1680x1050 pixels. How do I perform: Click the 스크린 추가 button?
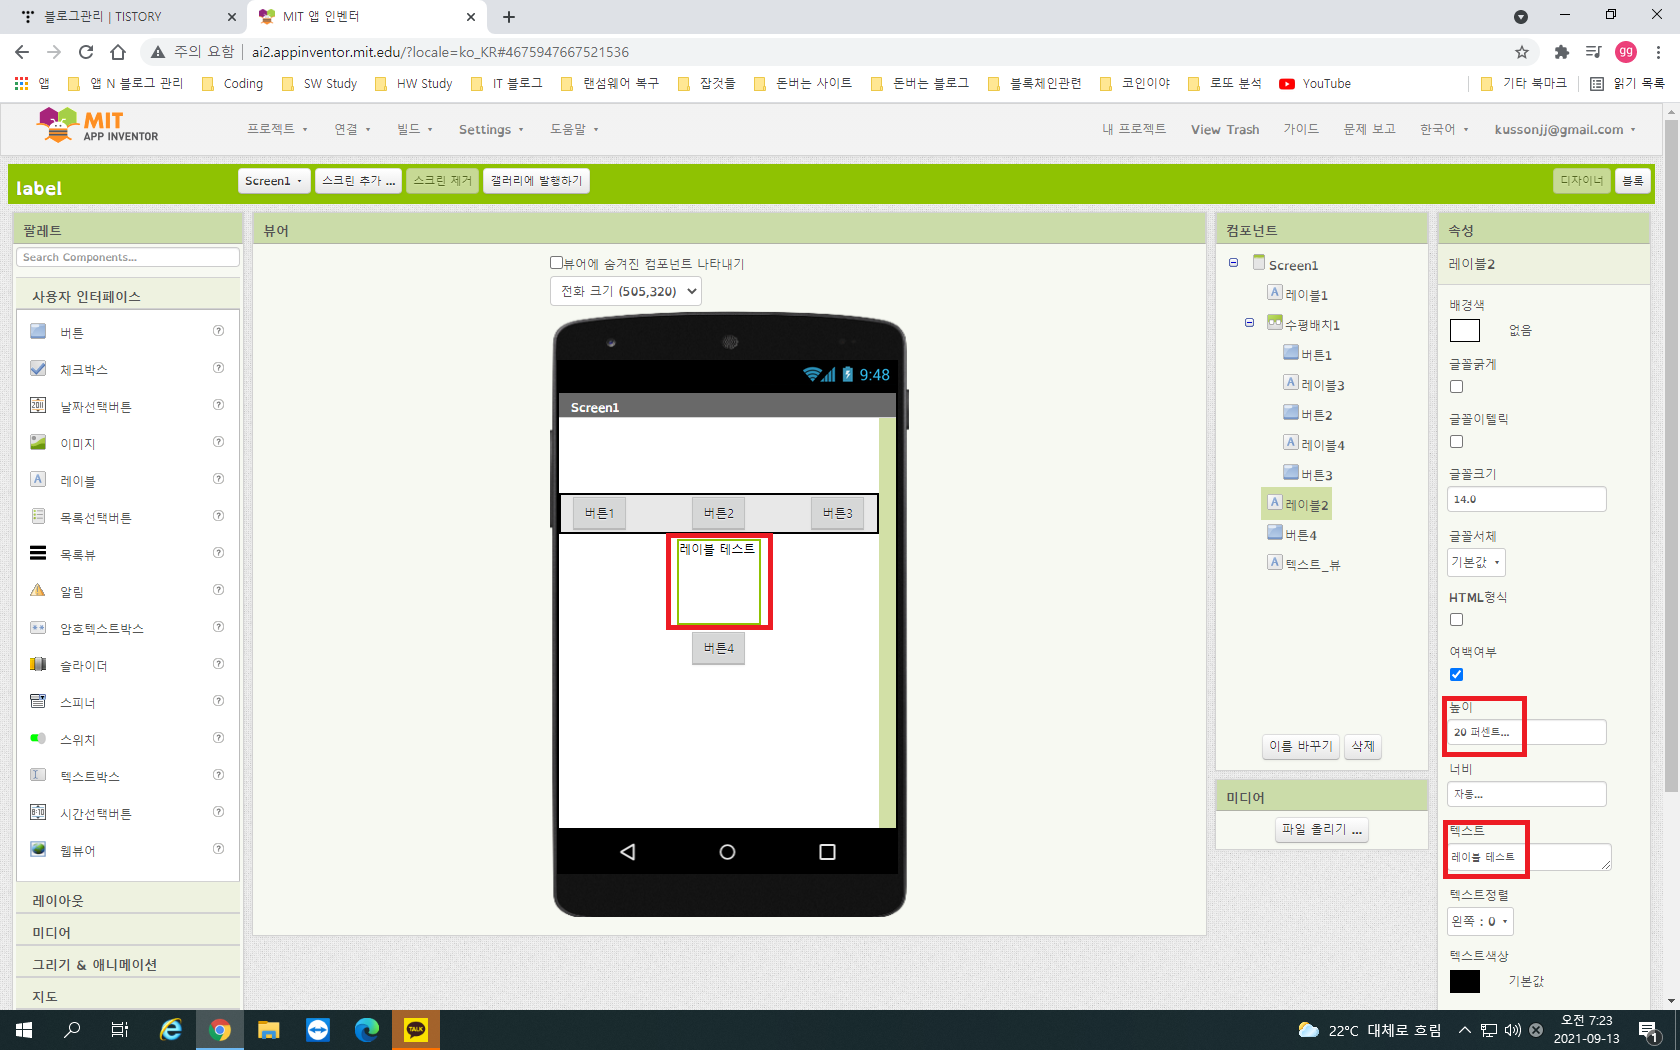tap(359, 181)
